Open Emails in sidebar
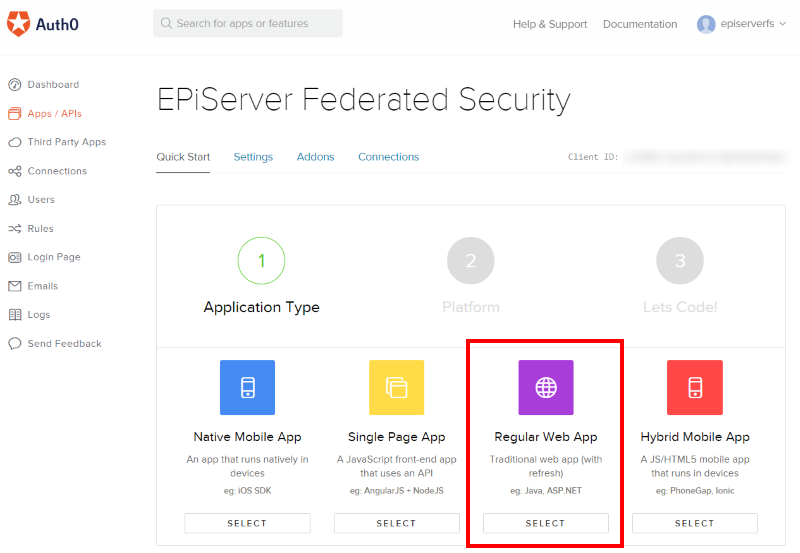 click(x=43, y=286)
